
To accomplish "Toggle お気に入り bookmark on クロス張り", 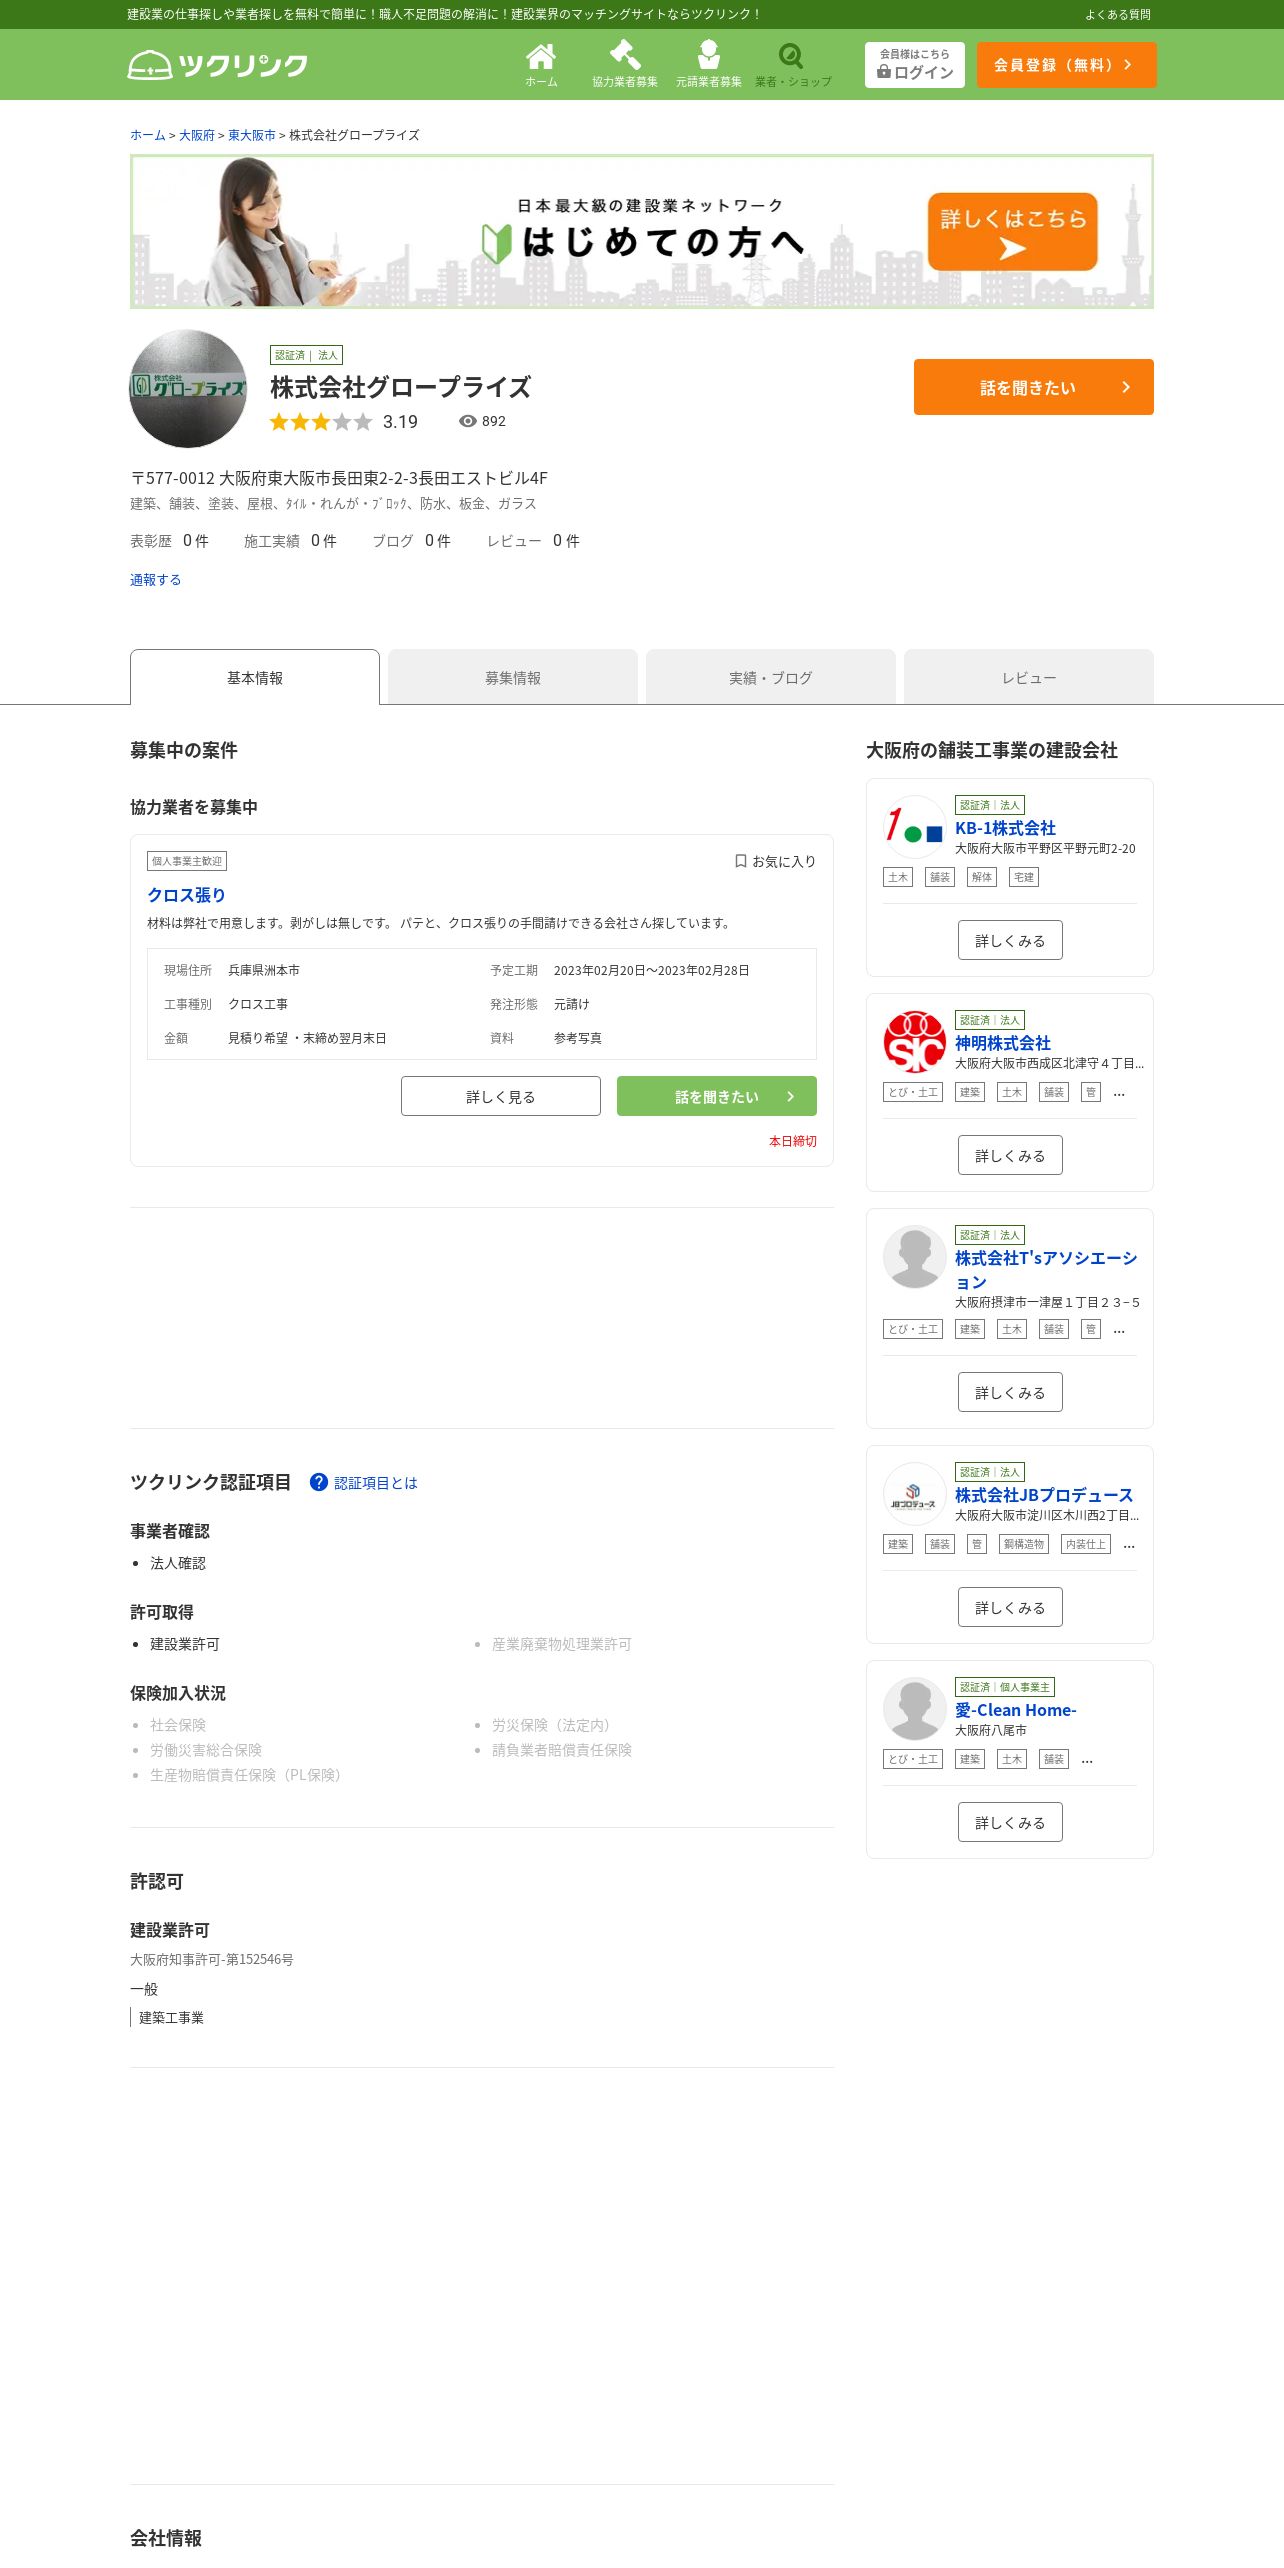I will (x=775, y=861).
